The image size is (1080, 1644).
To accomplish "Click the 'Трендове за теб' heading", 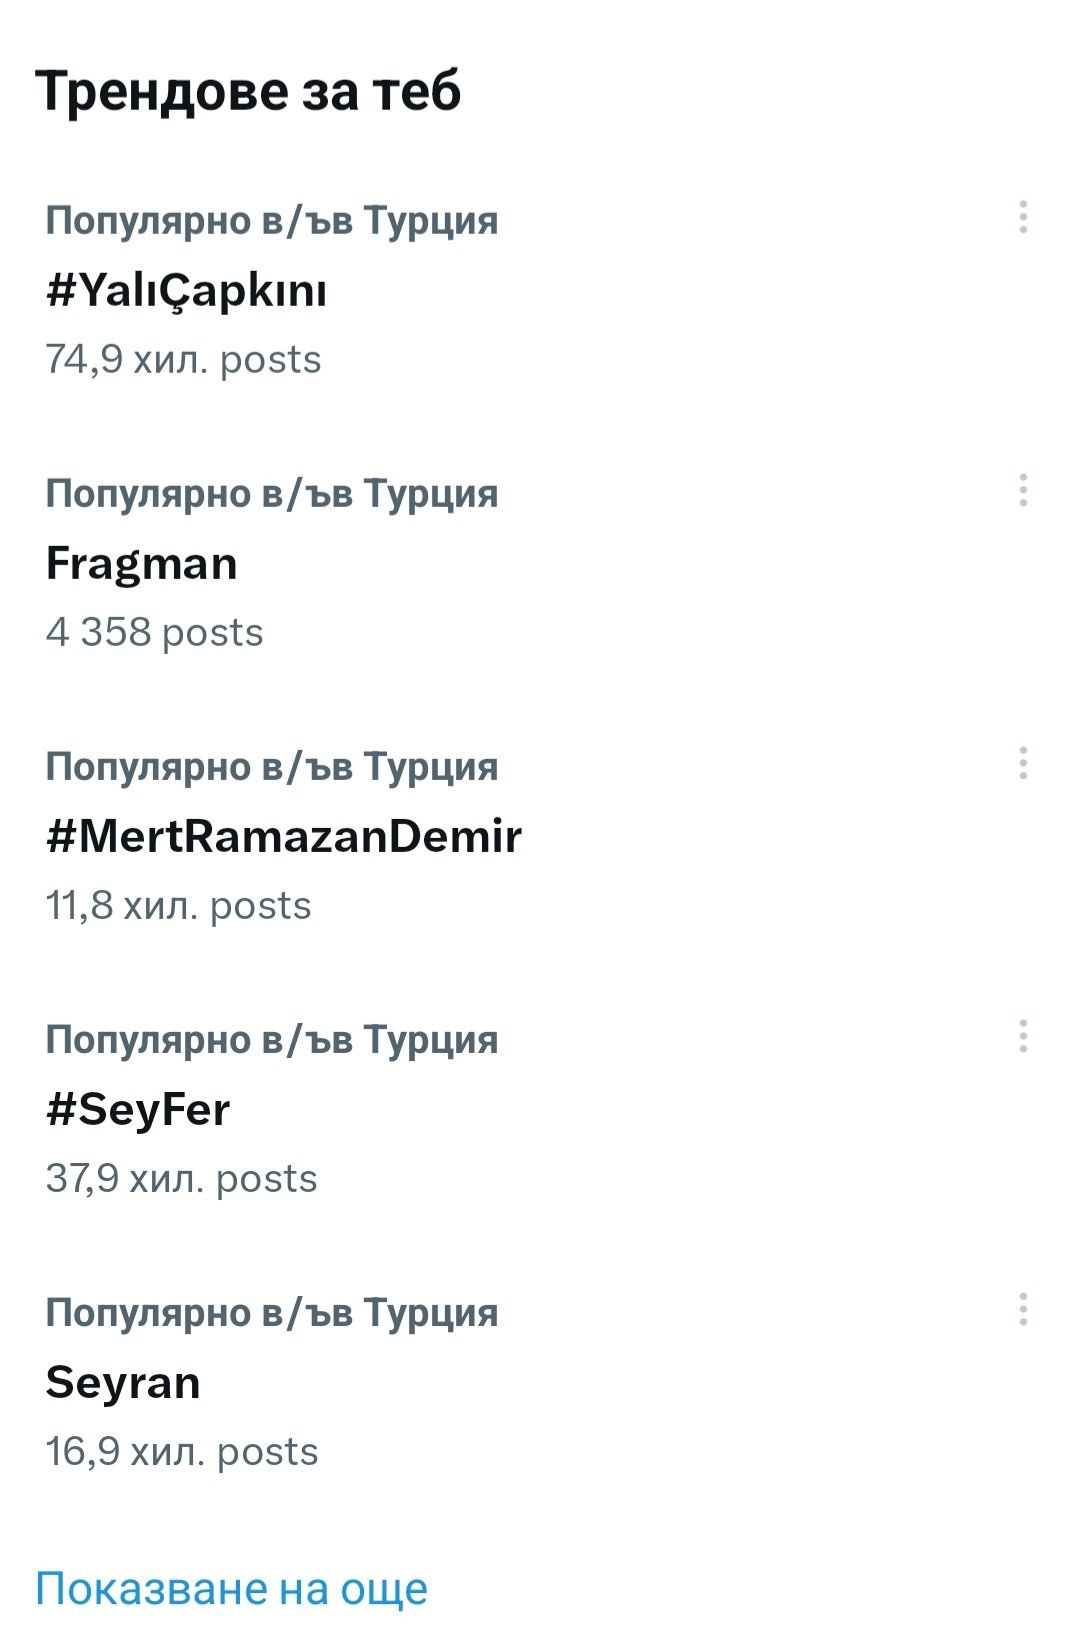I will tap(248, 91).
